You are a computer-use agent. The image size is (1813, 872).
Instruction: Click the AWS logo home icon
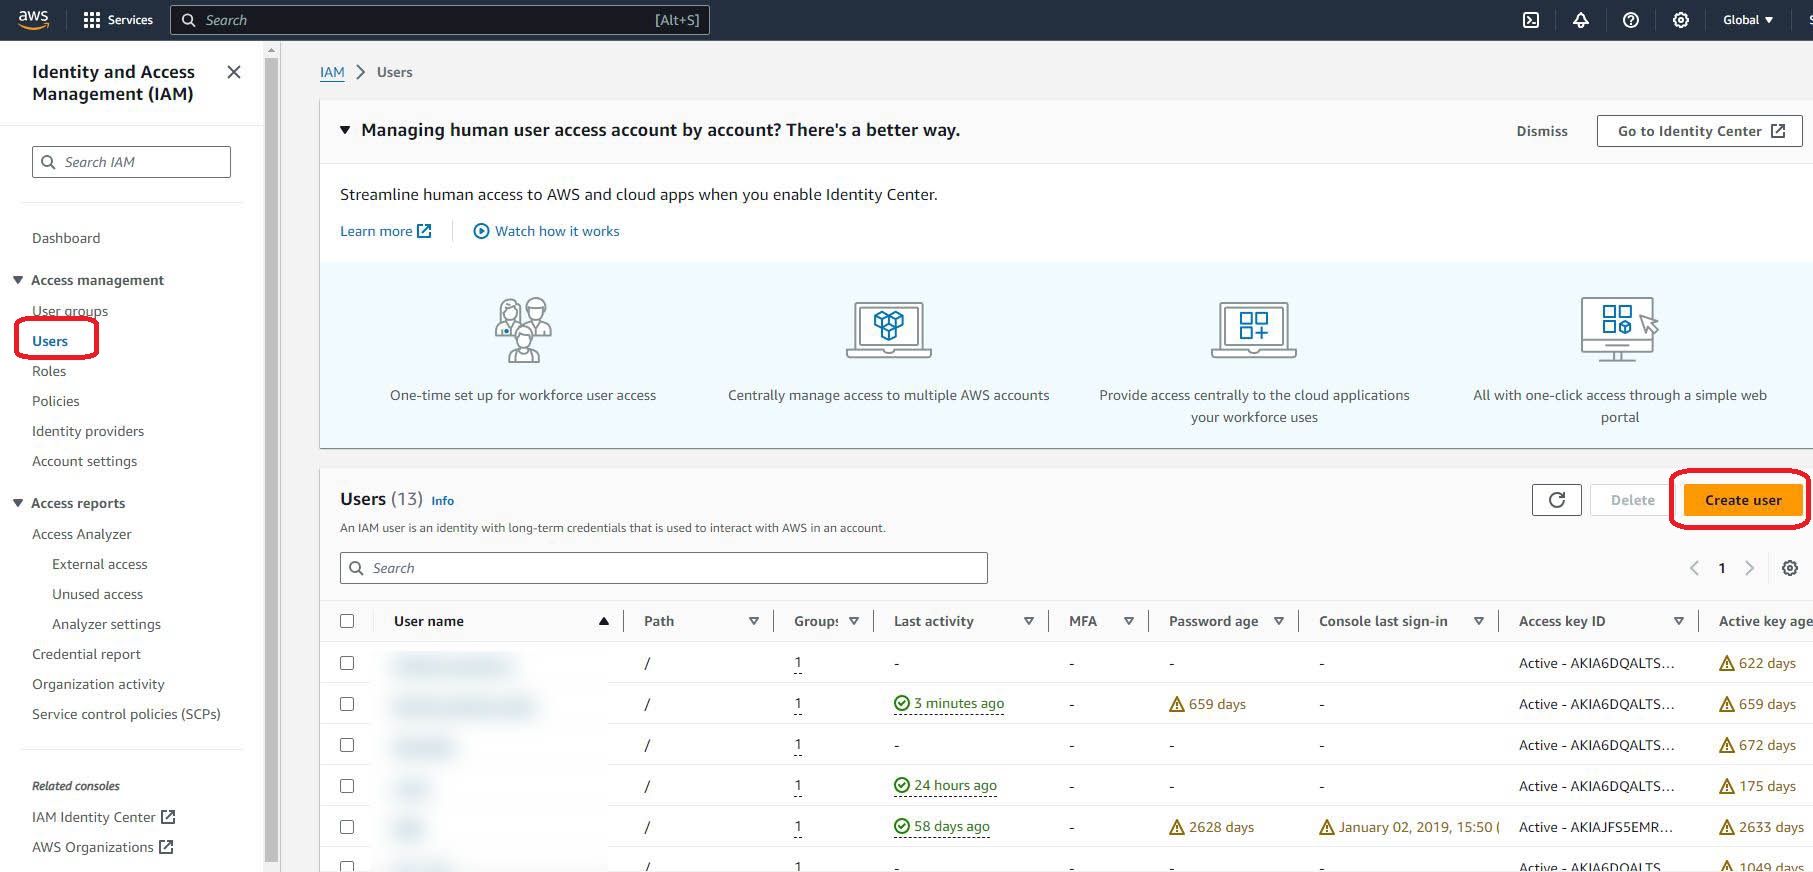point(33,20)
